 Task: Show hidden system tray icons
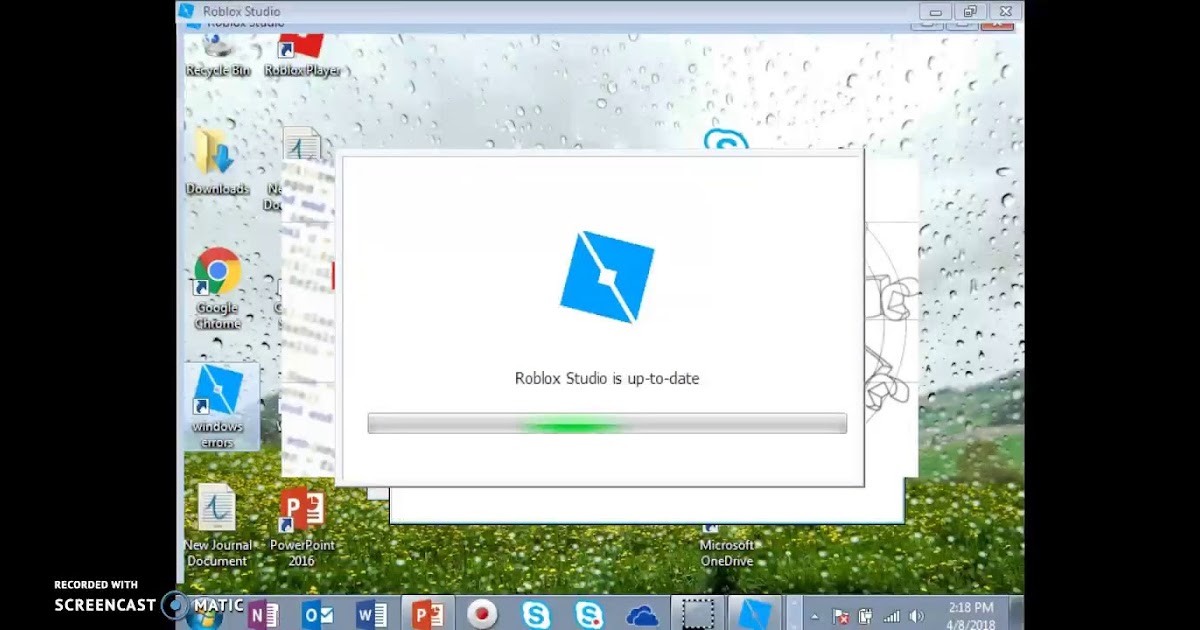click(x=816, y=617)
